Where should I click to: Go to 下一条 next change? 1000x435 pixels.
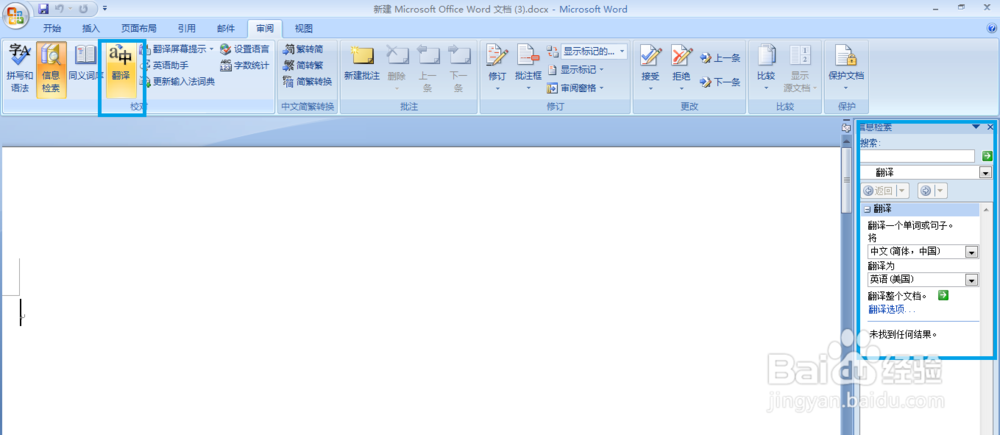pos(721,82)
